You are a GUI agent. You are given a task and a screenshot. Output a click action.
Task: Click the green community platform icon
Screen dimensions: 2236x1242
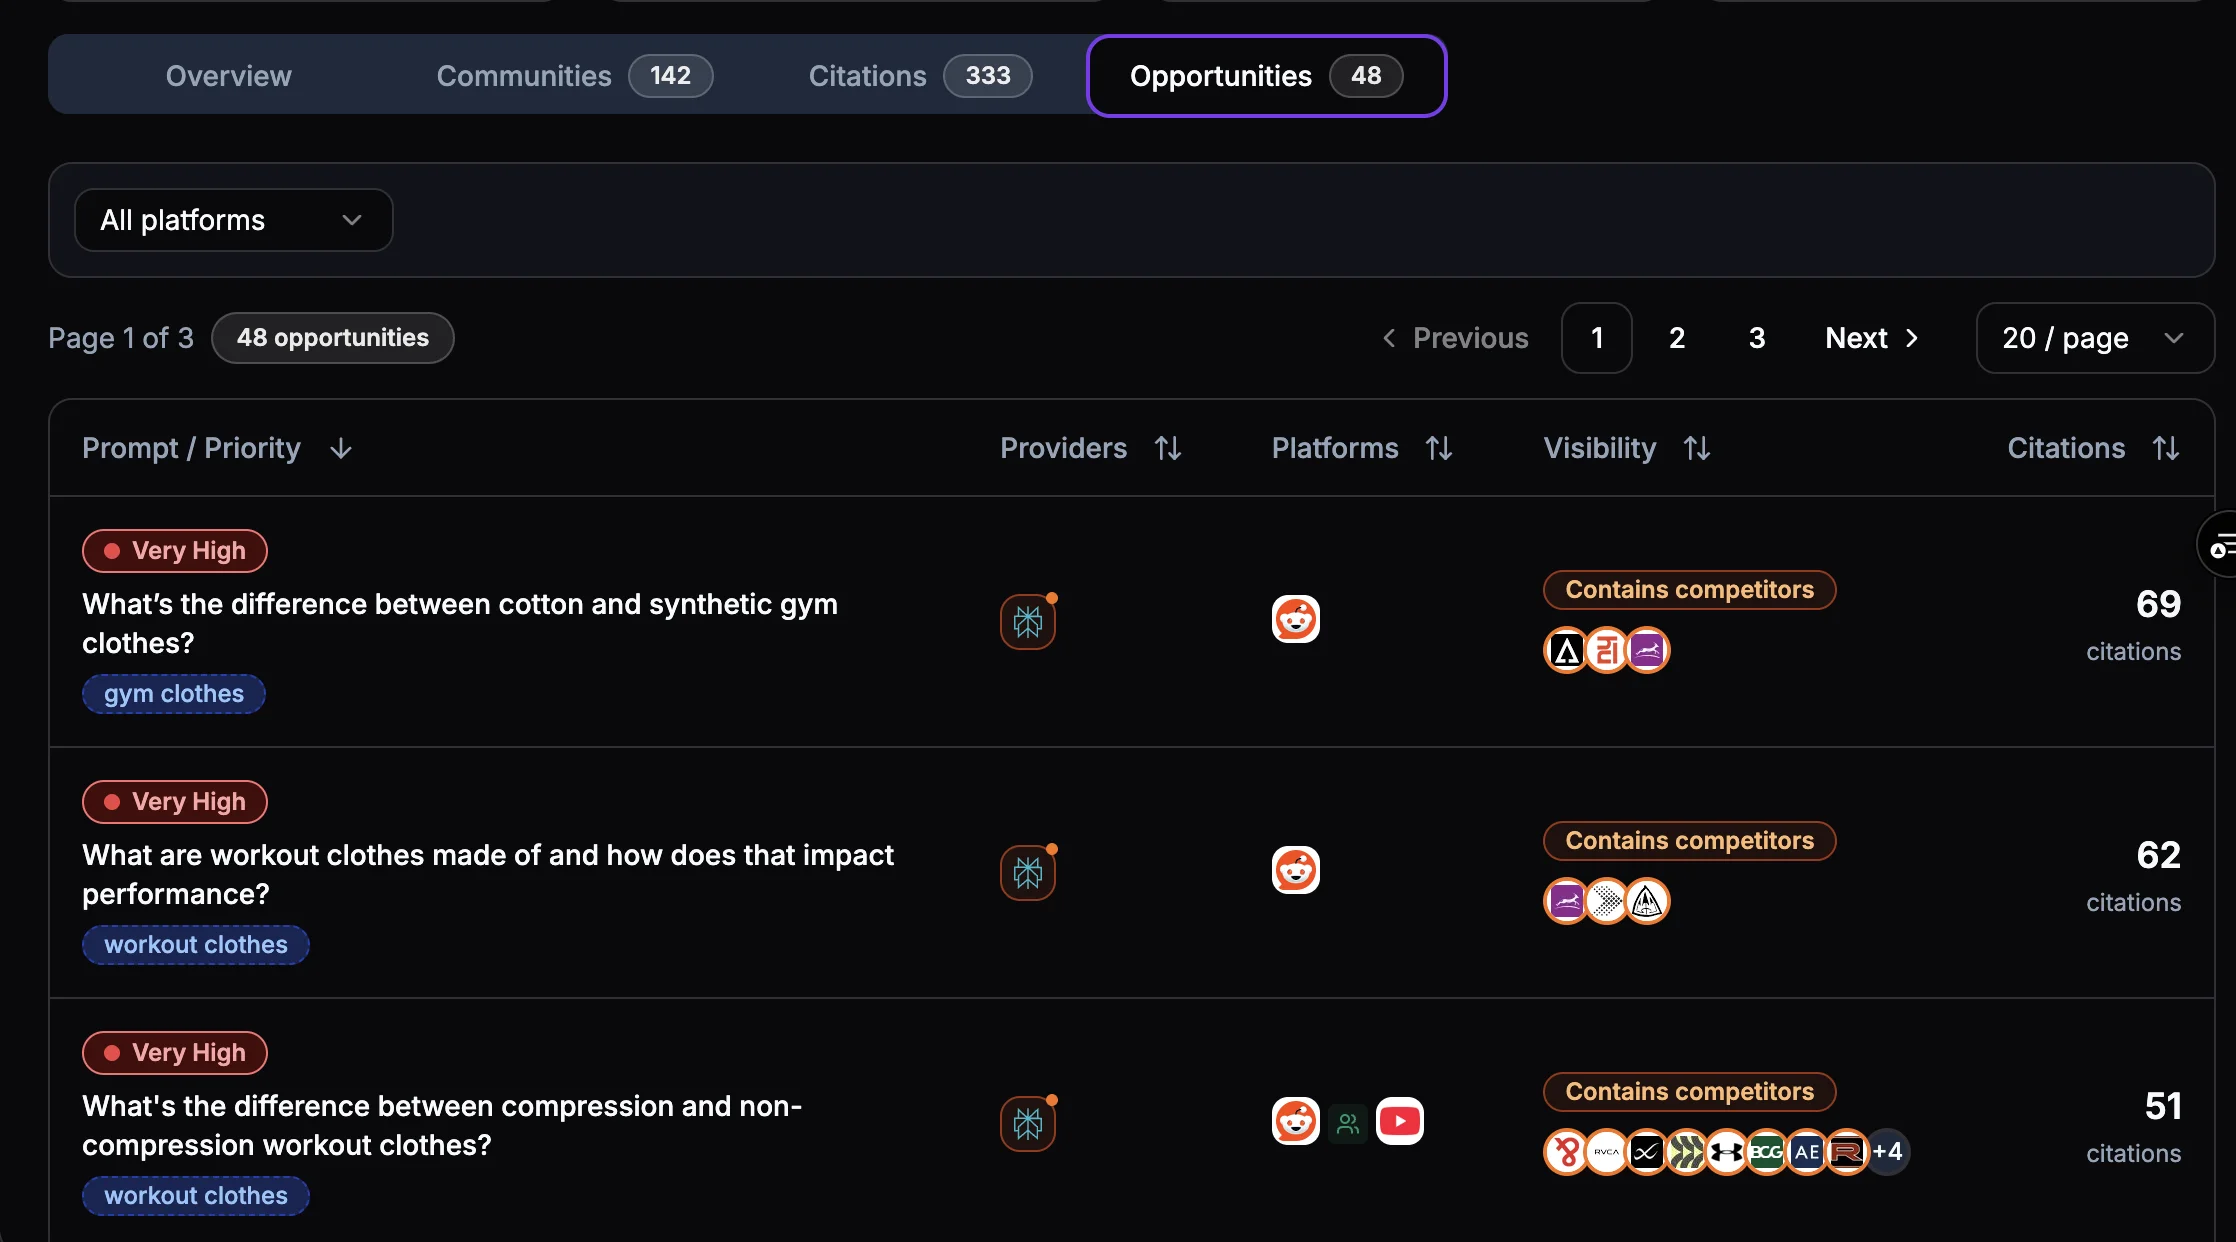(1347, 1123)
